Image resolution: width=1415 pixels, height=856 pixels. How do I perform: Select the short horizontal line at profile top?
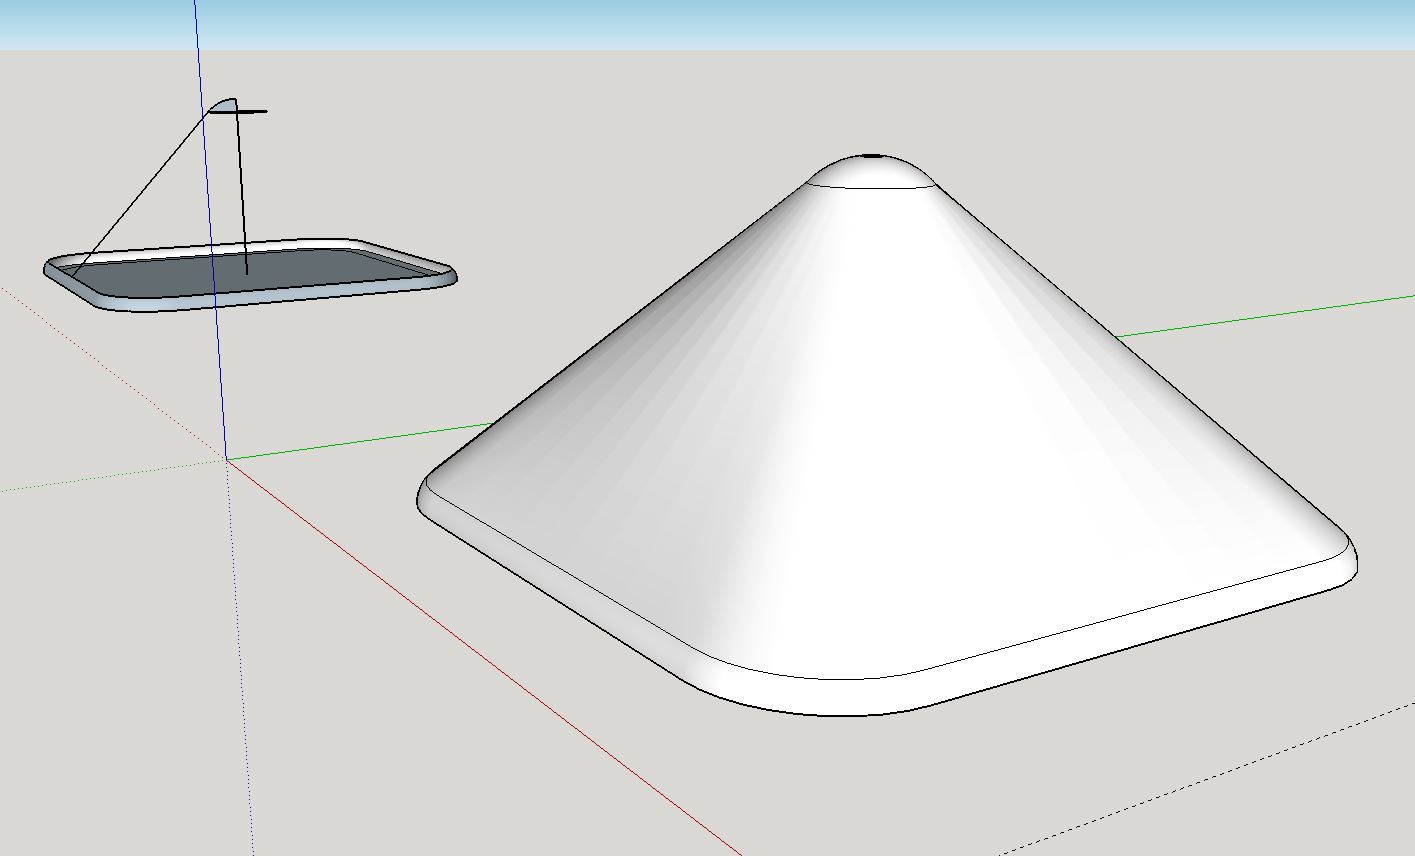pos(254,112)
